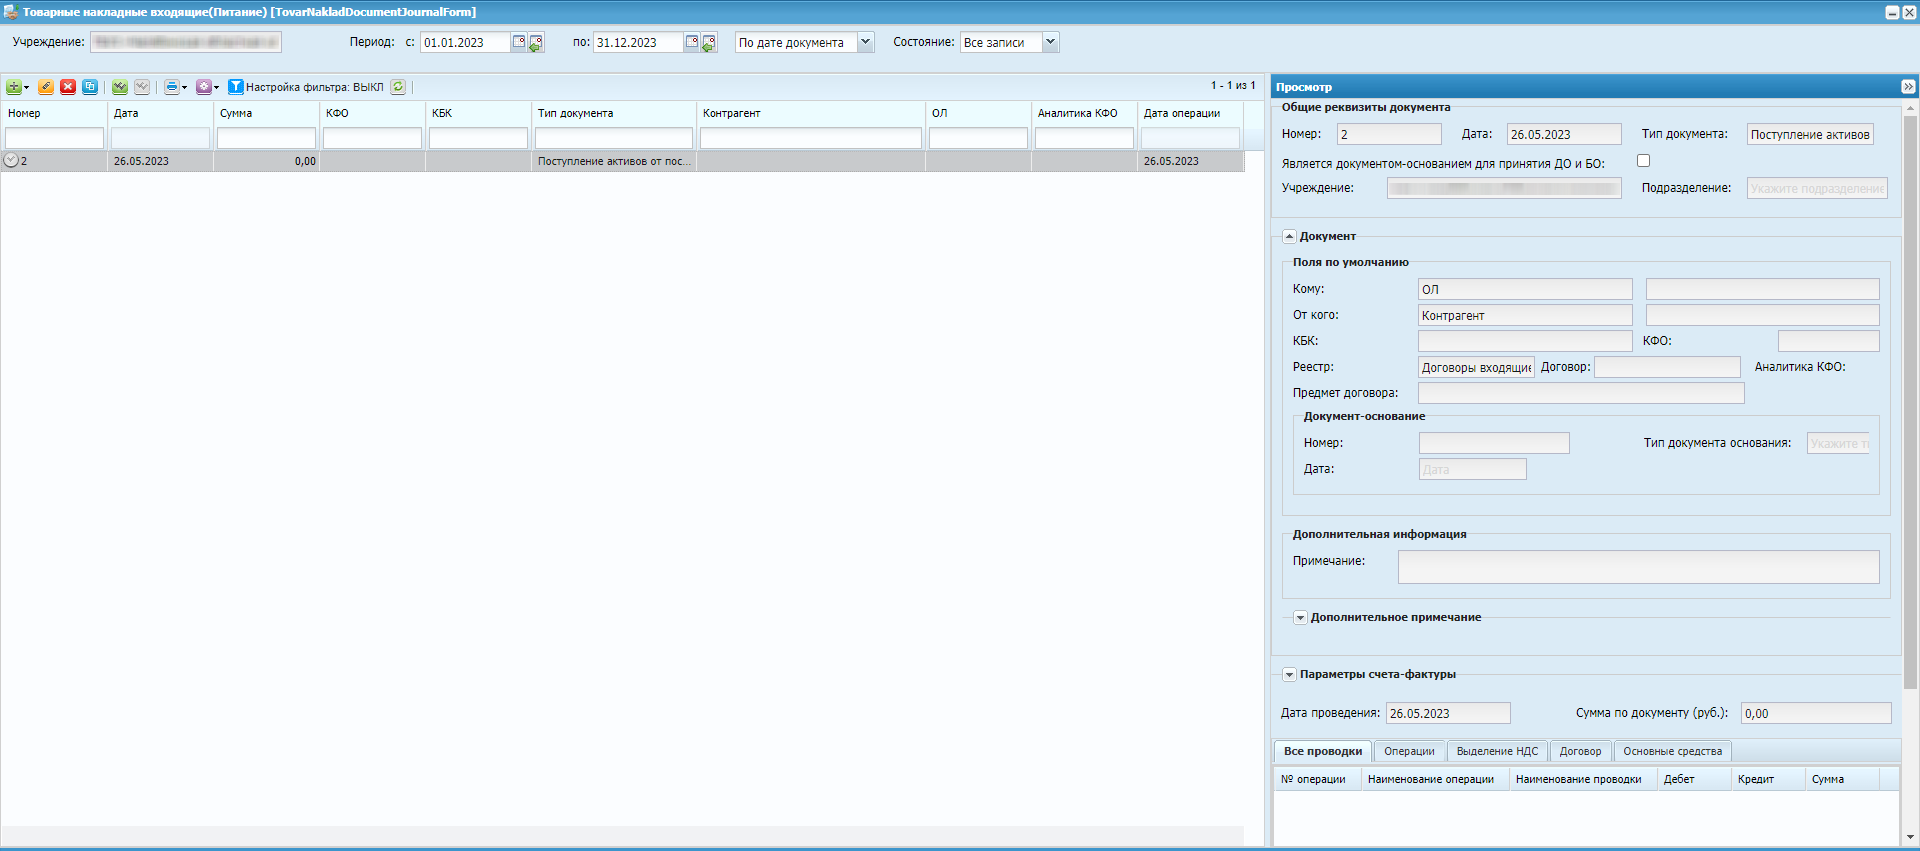The width and height of the screenshot is (1920, 851).
Task: Click the Дебет column header
Action: (x=1694, y=779)
